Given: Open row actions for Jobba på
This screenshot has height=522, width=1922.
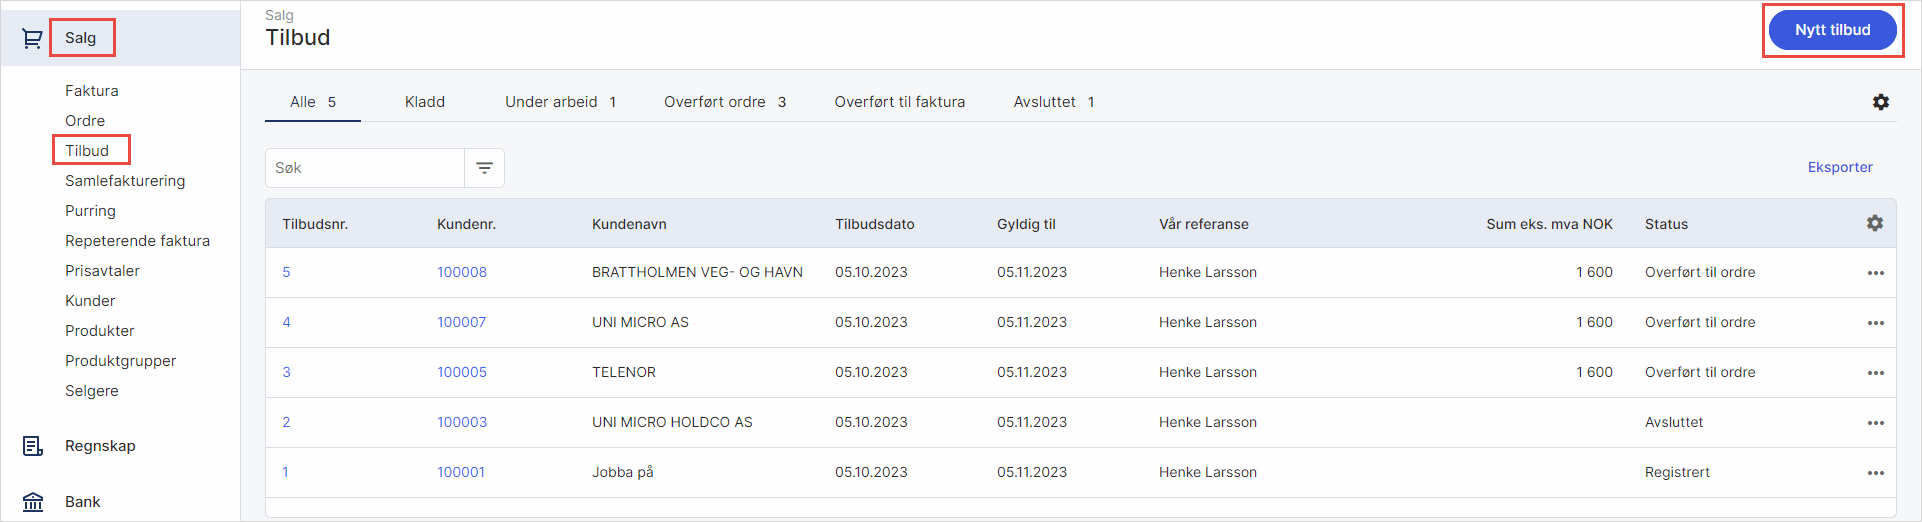Looking at the screenshot, I should click(1875, 473).
